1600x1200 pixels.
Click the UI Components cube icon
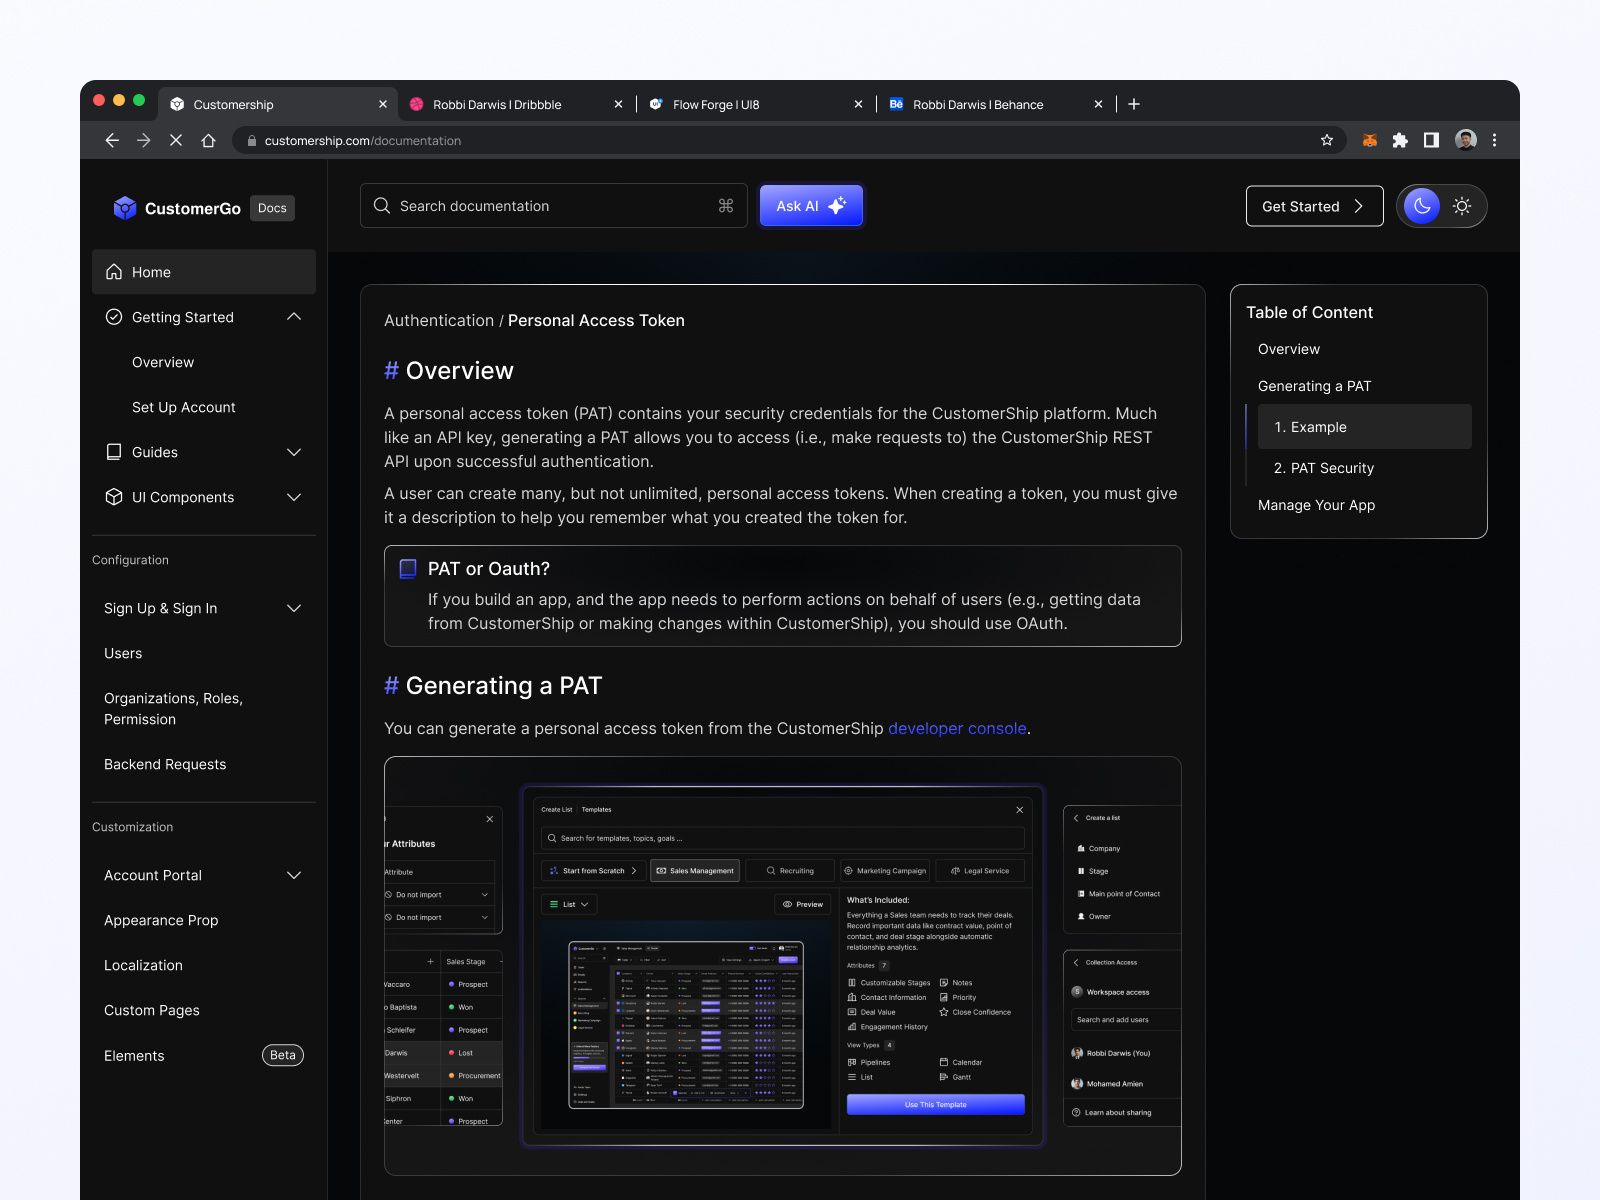114,497
